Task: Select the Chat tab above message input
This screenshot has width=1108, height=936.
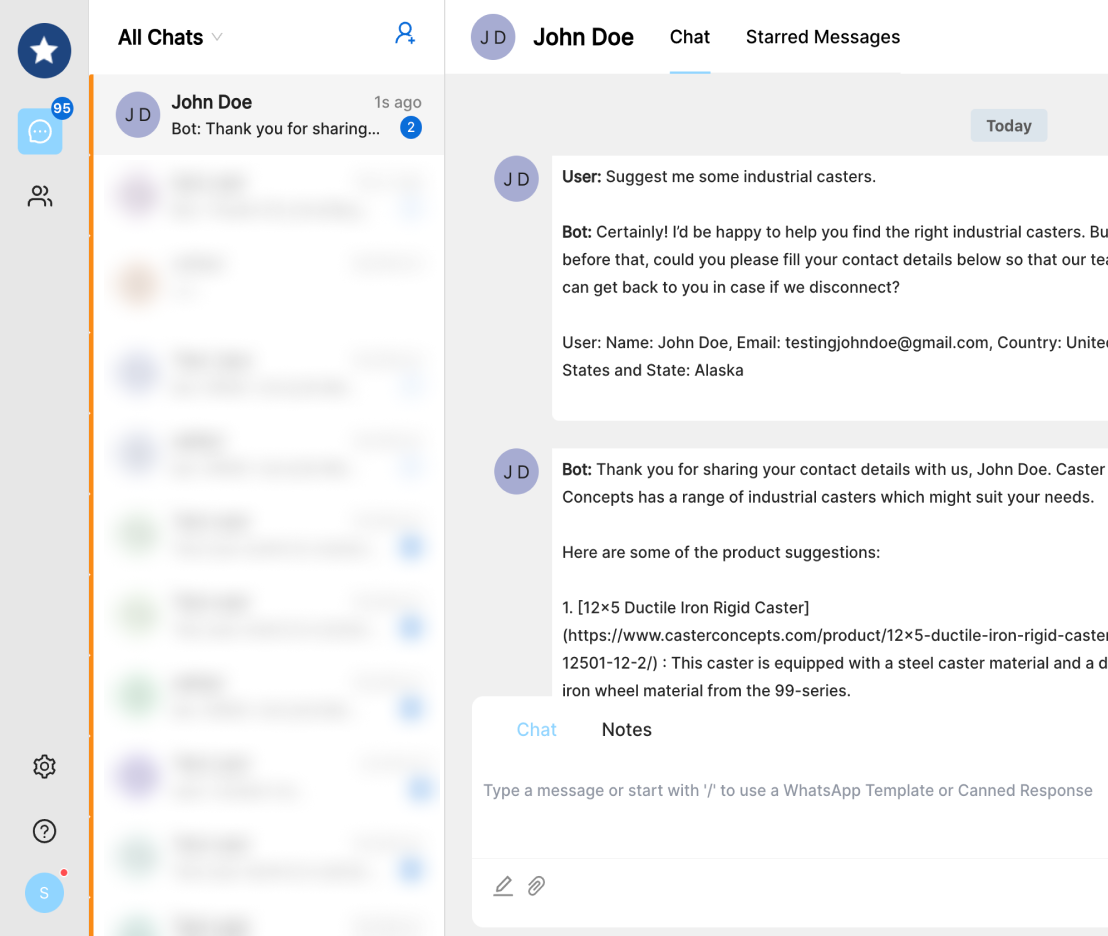Action: pyautogui.click(x=536, y=730)
